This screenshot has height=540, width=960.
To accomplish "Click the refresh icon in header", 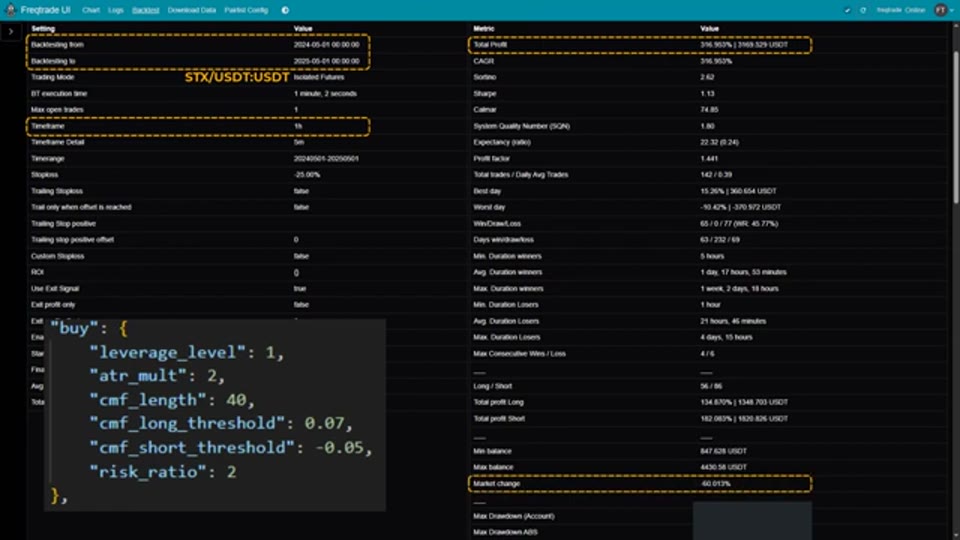I will (x=863, y=10).
